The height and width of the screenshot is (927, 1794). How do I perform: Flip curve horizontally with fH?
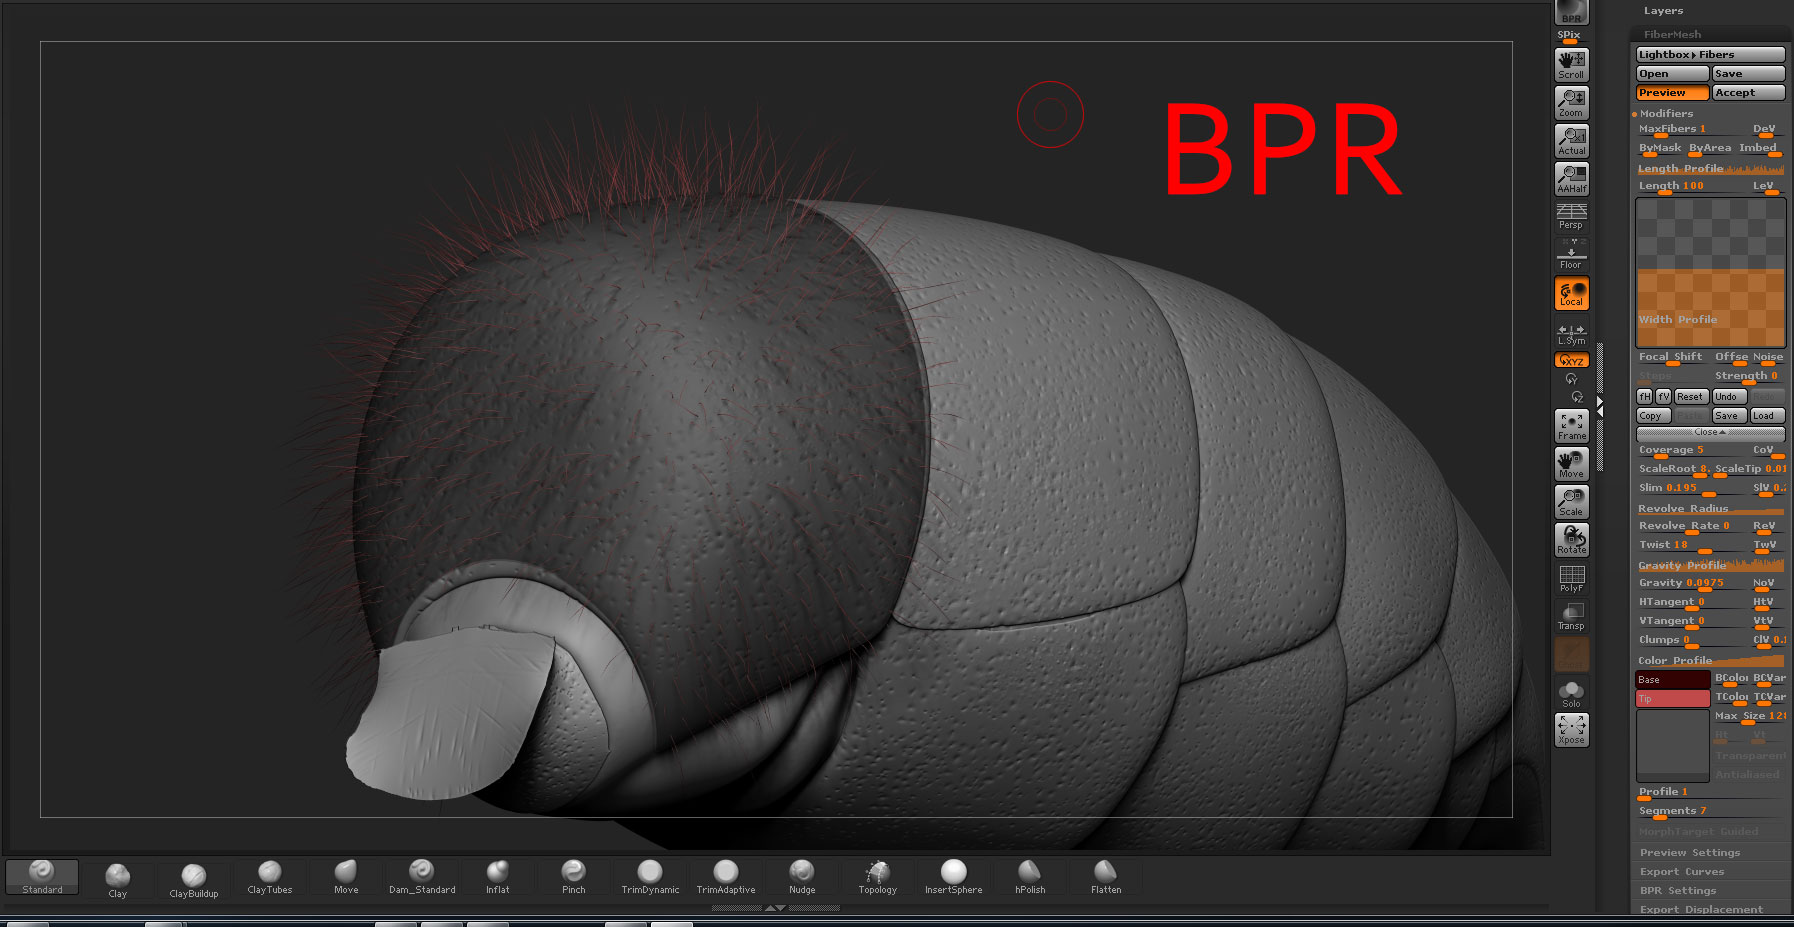coord(1645,397)
